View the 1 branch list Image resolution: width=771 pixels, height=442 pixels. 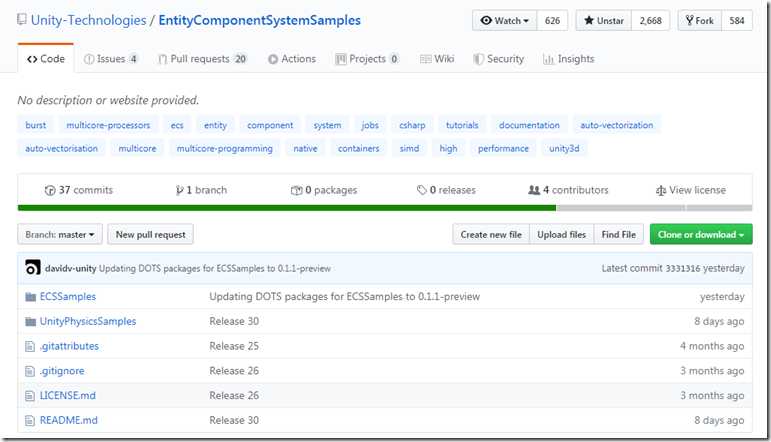click(x=201, y=190)
